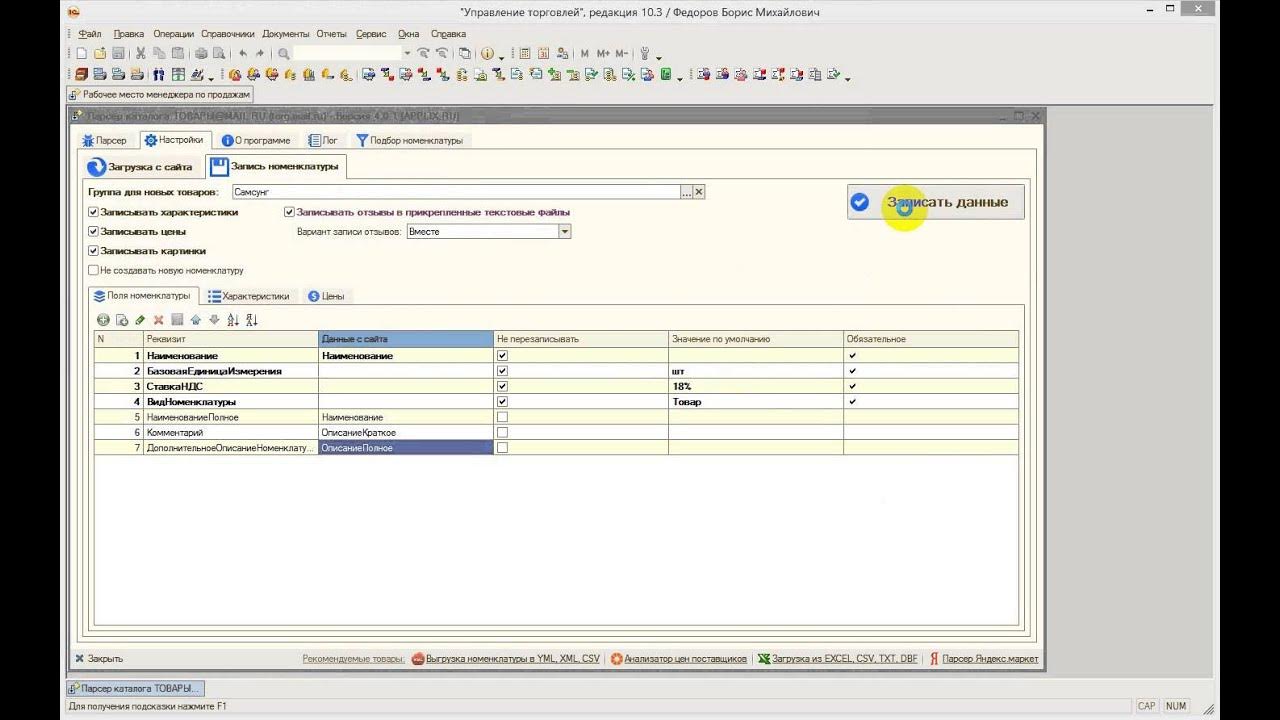Click the Группа для новых товаров field
Screen dimensions: 1280x720
455,192
